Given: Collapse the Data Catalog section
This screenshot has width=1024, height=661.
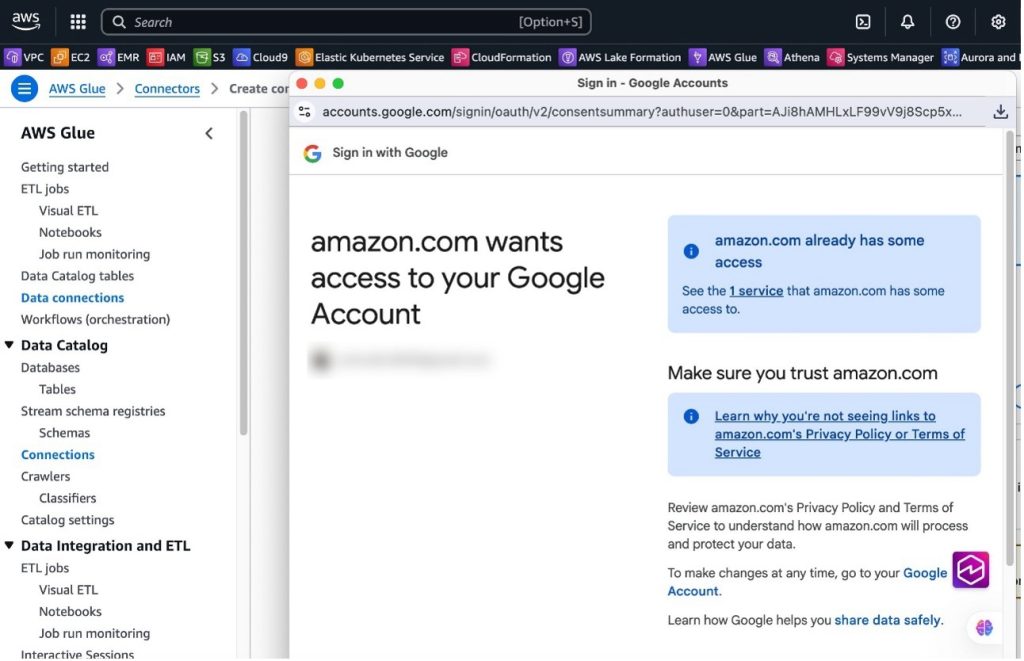Looking at the screenshot, I should coord(10,344).
